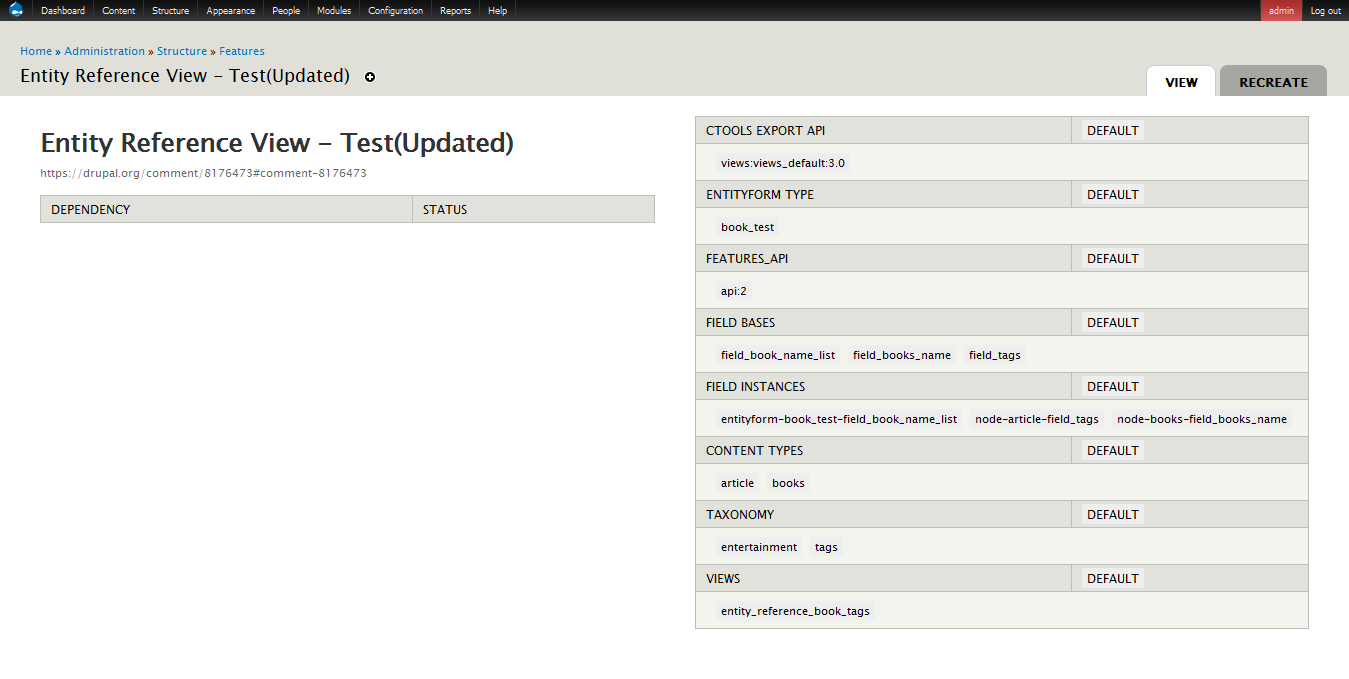1349x679 pixels.
Task: Navigate to the Modules menu
Action: click(334, 11)
